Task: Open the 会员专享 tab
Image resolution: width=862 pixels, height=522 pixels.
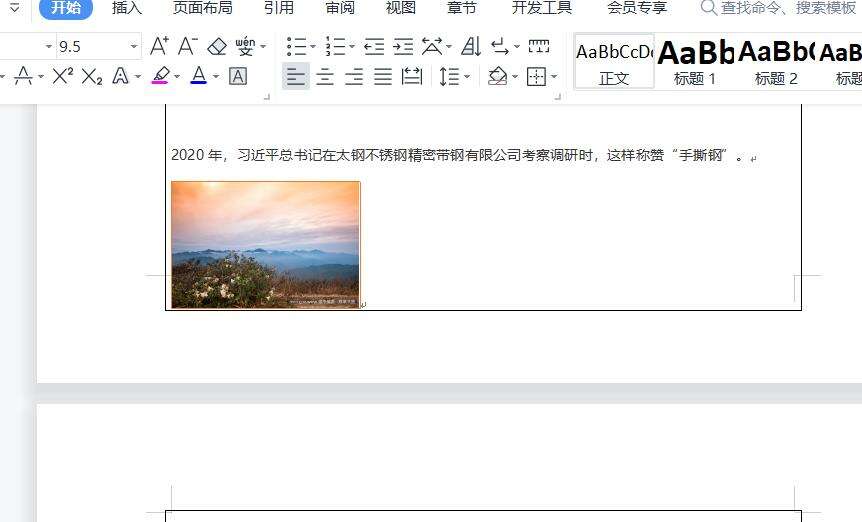Action: point(637,8)
